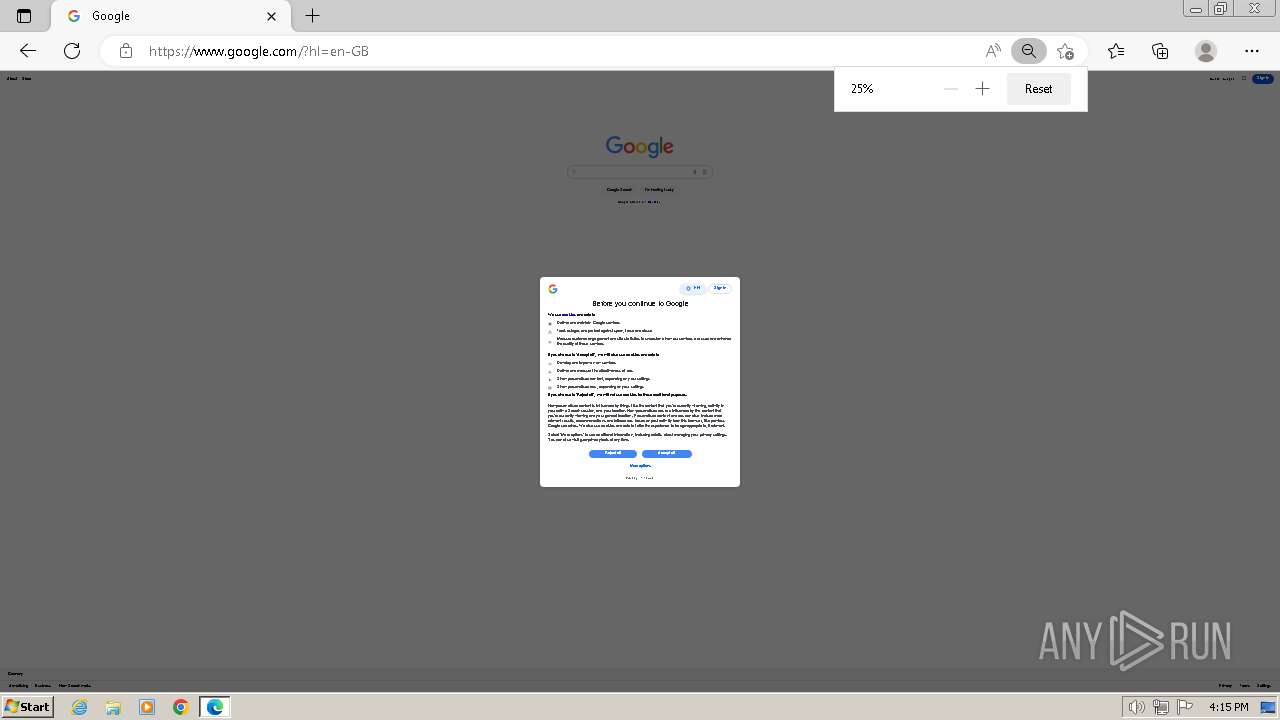Reset the page zoom level
Viewport: 1280px width, 720px height.
(x=1038, y=89)
